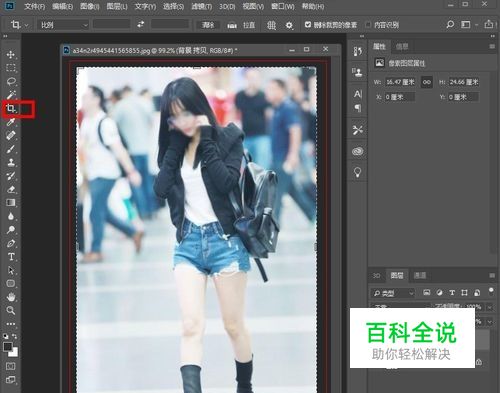Open the collapsed Character panel icon
Image resolution: width=500 pixels, height=393 pixels.
click(358, 94)
